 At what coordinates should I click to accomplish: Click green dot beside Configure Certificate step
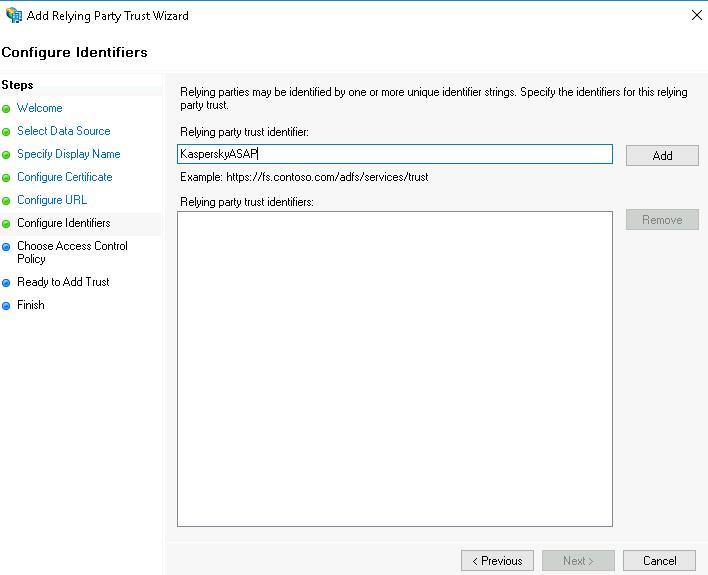pyautogui.click(x=6, y=178)
